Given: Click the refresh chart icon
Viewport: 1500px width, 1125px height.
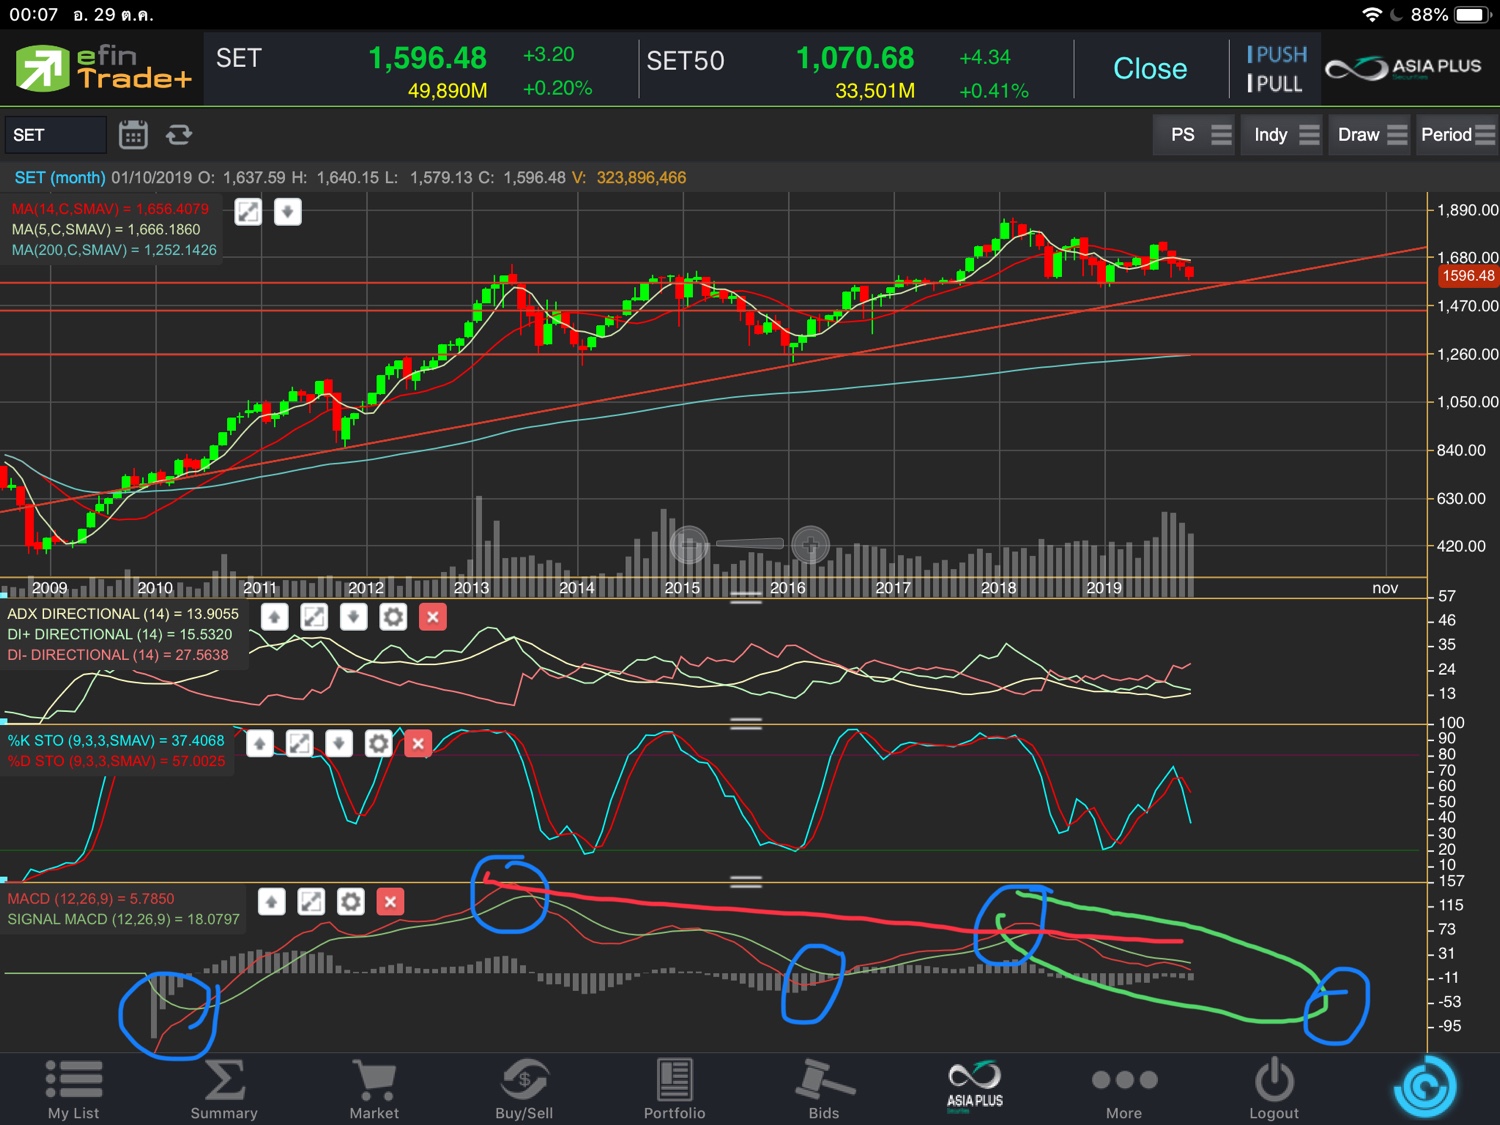Looking at the screenshot, I should tap(179, 135).
